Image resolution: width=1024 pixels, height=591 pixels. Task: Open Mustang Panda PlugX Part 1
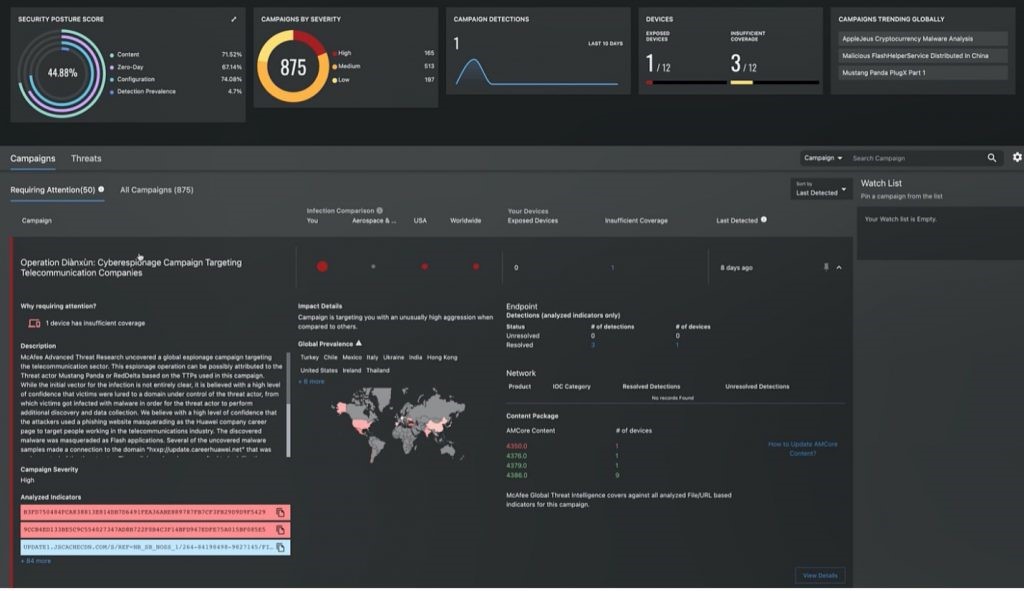pos(922,72)
